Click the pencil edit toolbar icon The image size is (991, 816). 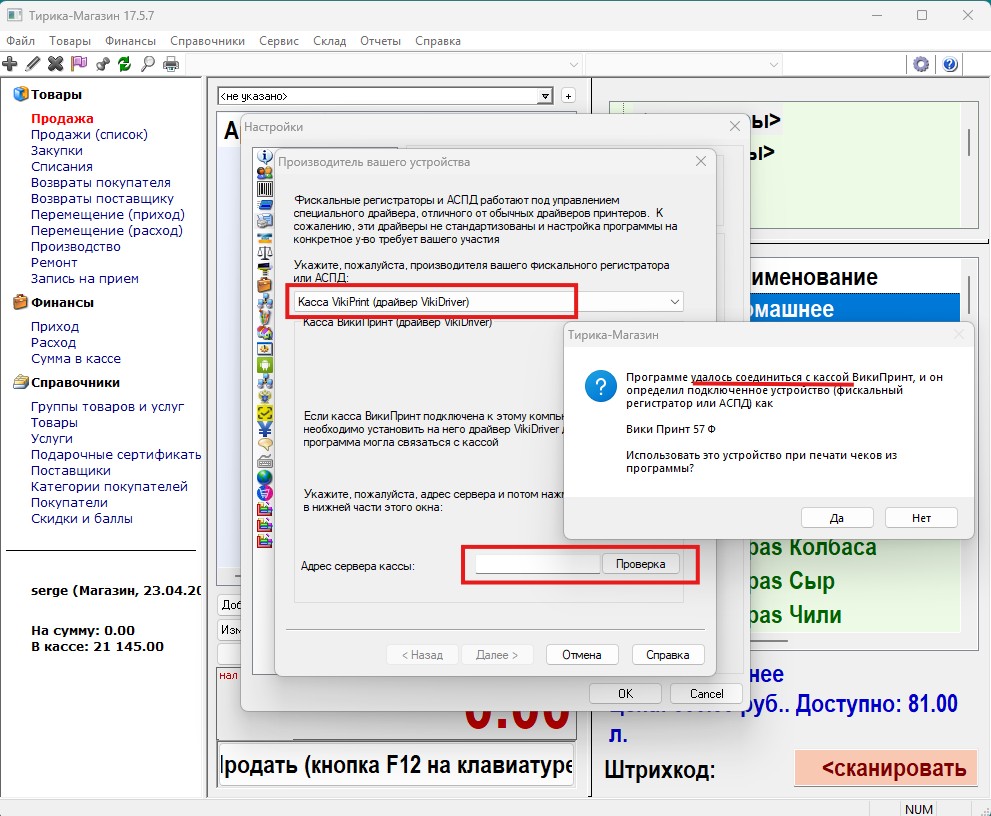pos(33,64)
